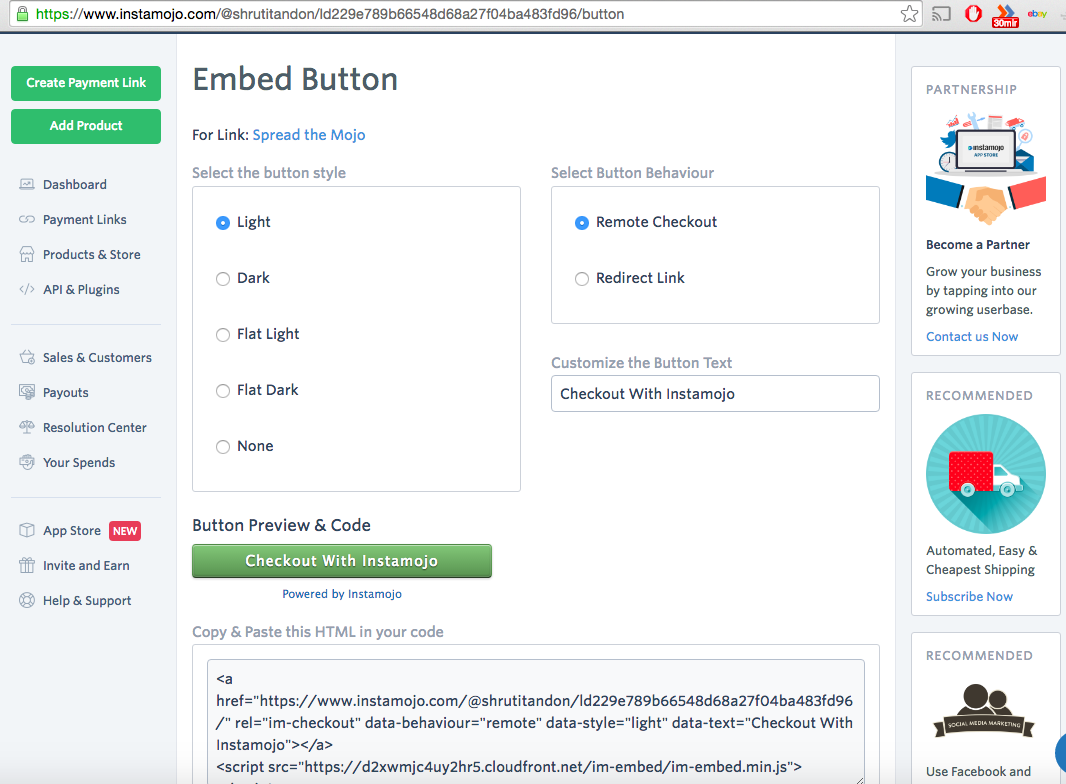This screenshot has width=1066, height=784.
Task: Select Redirect Link behaviour
Action: click(582, 278)
